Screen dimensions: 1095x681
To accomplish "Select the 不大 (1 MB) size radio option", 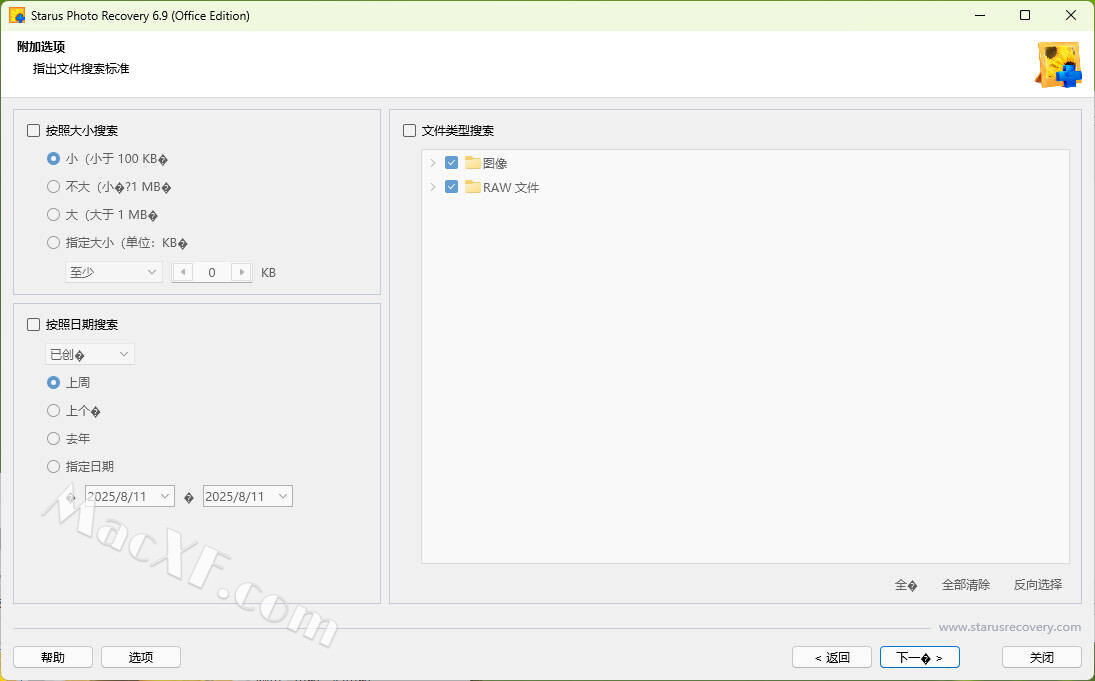I will click(x=53, y=186).
